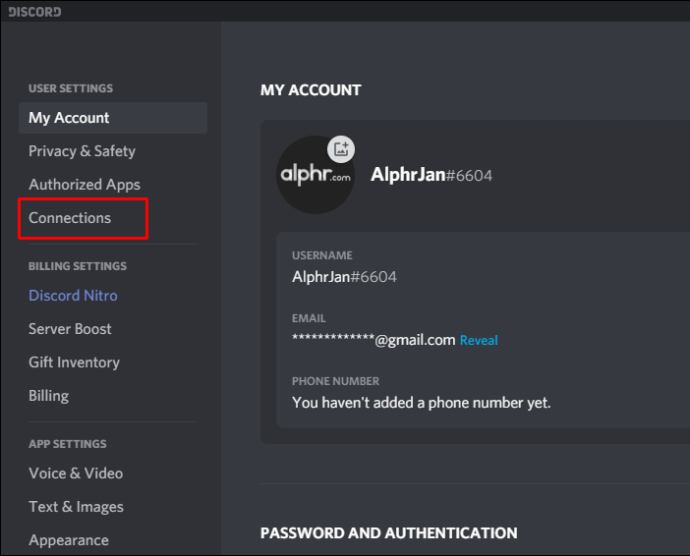Click the Discord logo in title bar
690x556 pixels.
tap(35, 12)
